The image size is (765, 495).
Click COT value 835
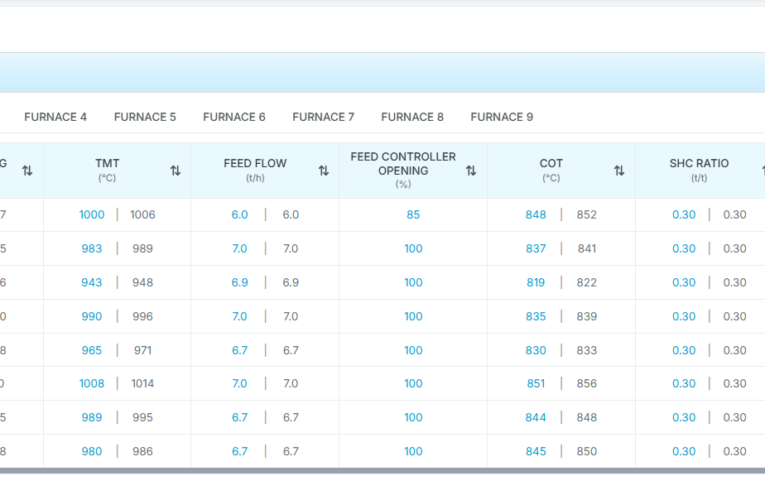536,317
